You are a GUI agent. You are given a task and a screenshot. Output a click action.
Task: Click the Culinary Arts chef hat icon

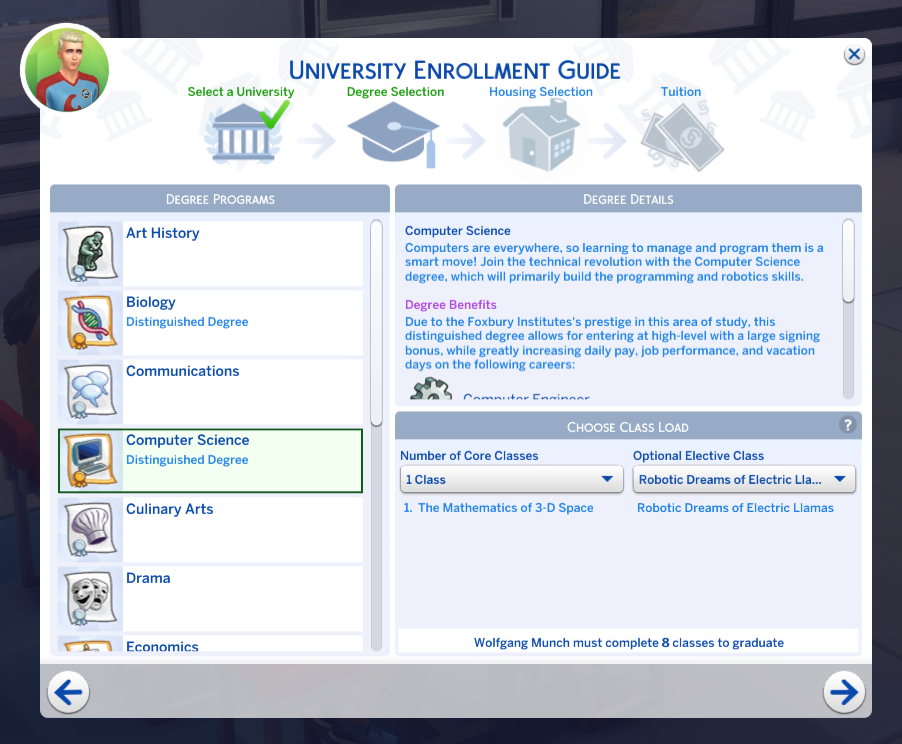pos(90,530)
